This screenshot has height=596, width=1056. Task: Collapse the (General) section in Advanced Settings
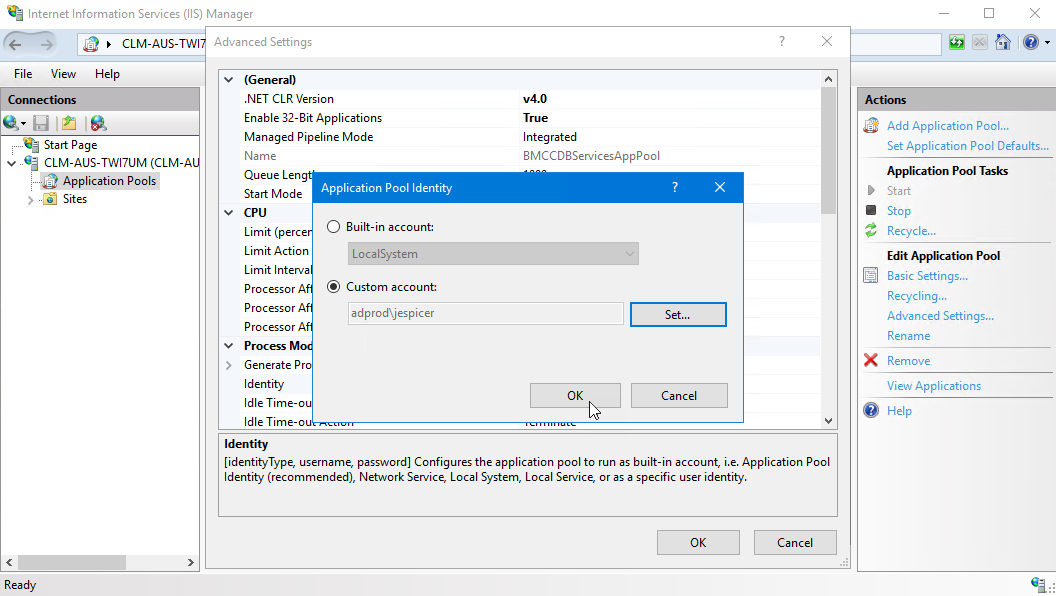point(229,80)
